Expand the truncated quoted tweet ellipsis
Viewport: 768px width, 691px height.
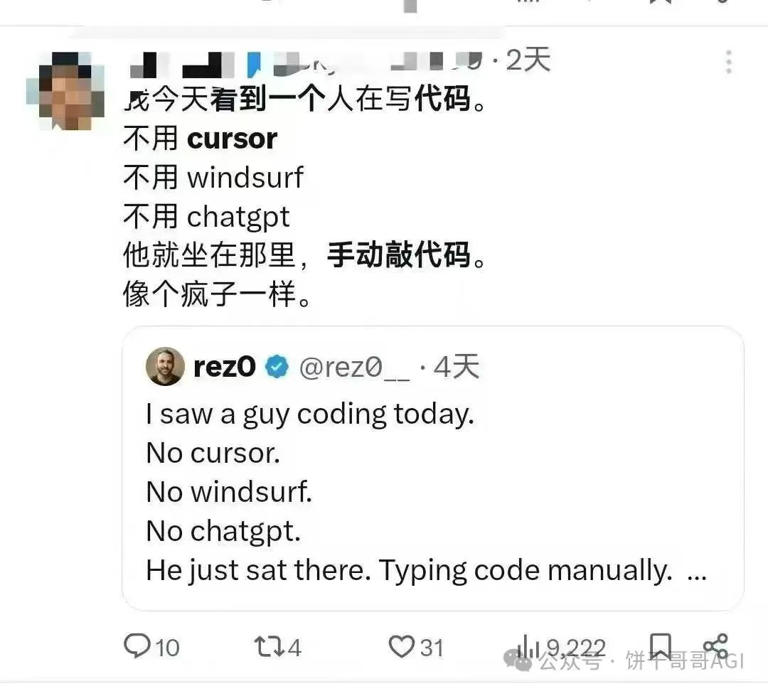coord(696,574)
